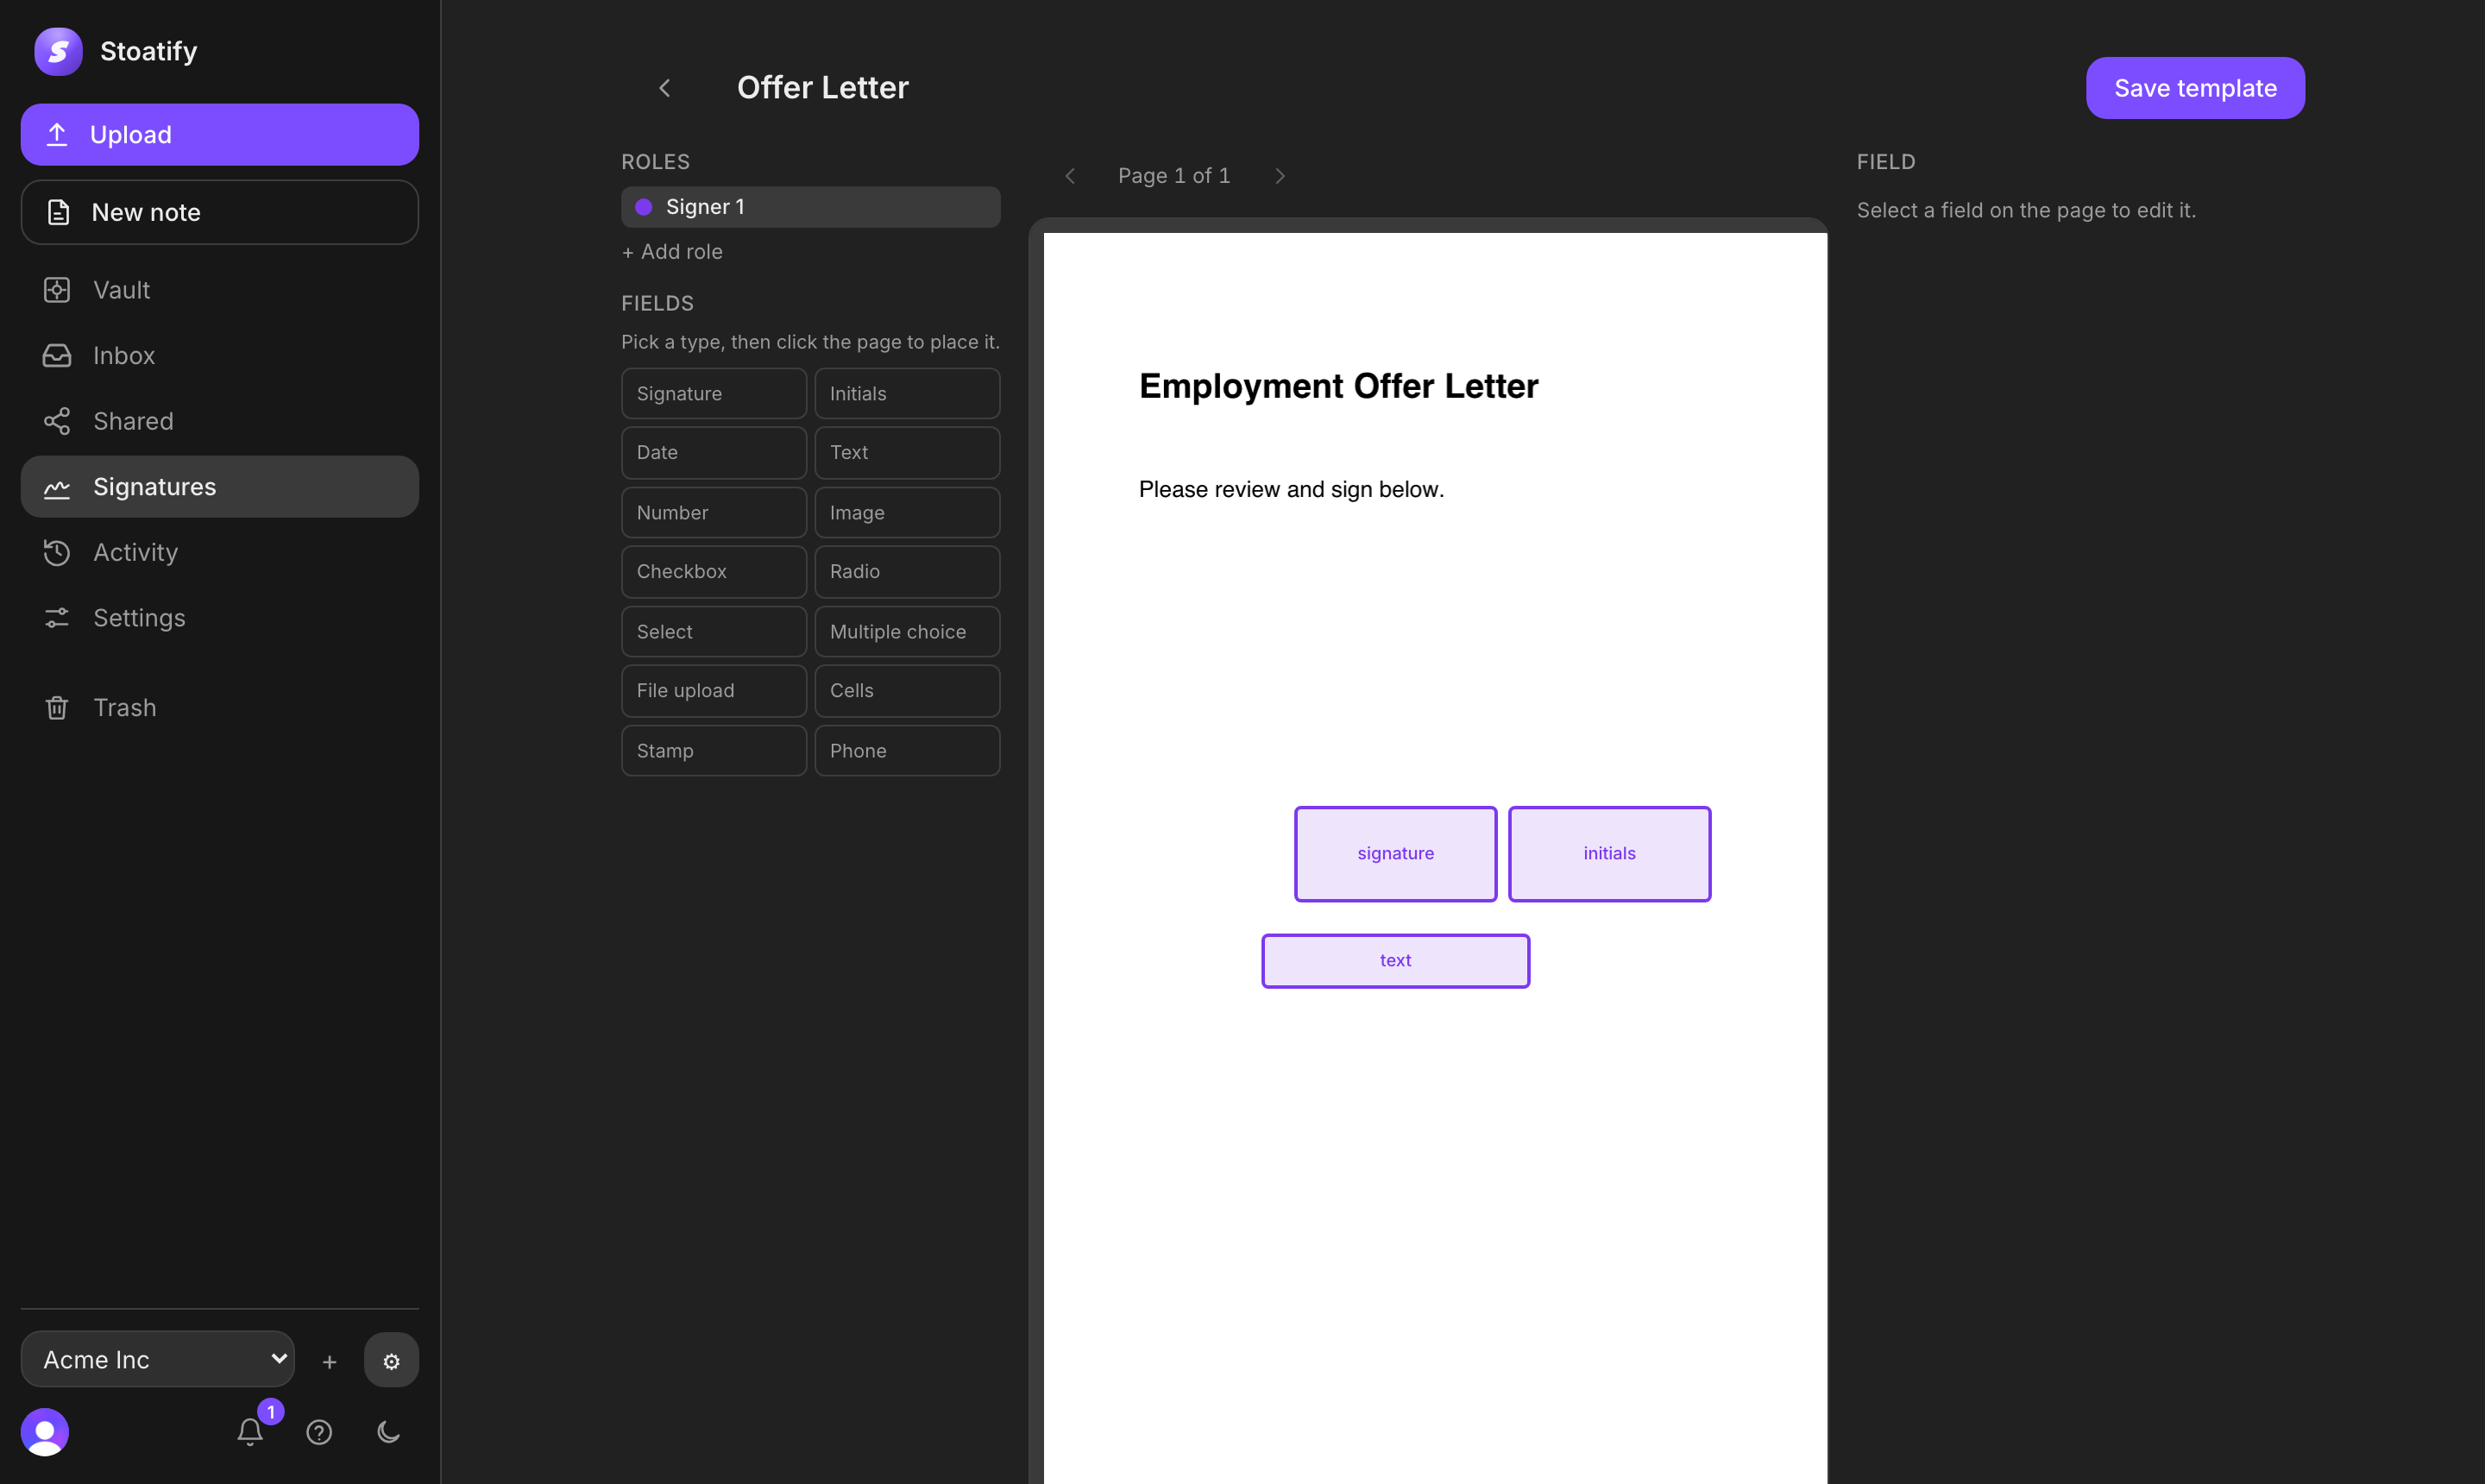Click the Page 1 of 1 indicator
The image size is (2485, 1484).
coord(1174,176)
